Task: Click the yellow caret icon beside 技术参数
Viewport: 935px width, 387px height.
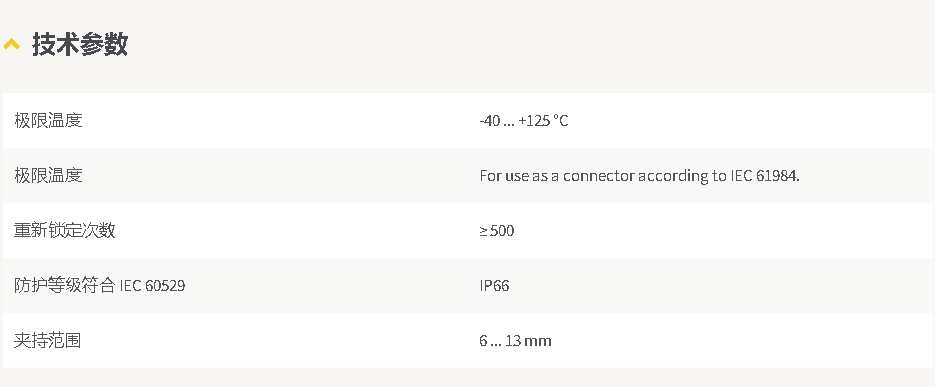Action: pyautogui.click(x=11, y=44)
